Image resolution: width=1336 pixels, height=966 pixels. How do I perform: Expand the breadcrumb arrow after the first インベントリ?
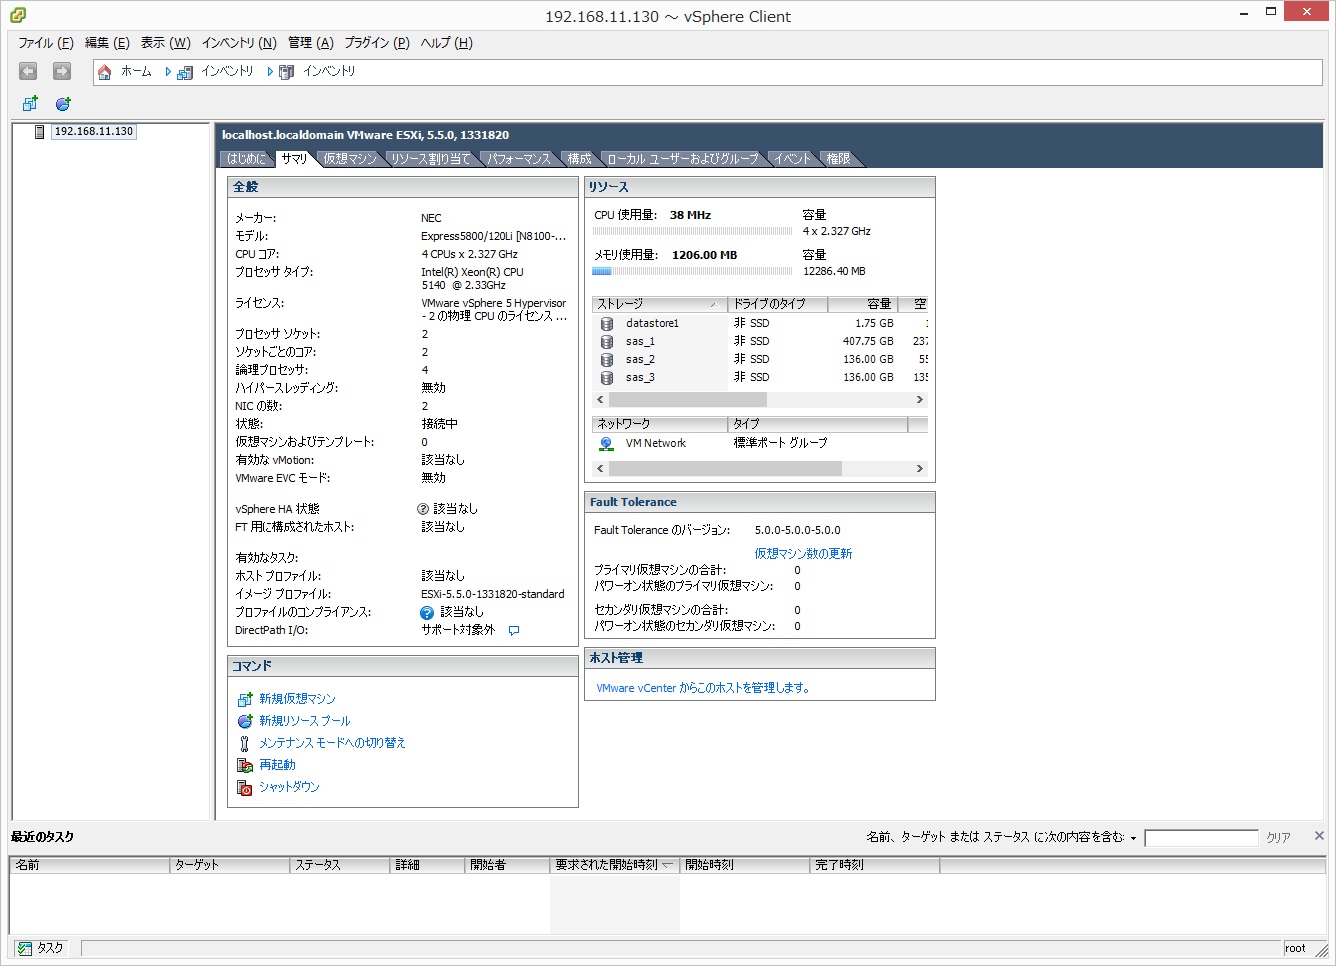point(270,72)
